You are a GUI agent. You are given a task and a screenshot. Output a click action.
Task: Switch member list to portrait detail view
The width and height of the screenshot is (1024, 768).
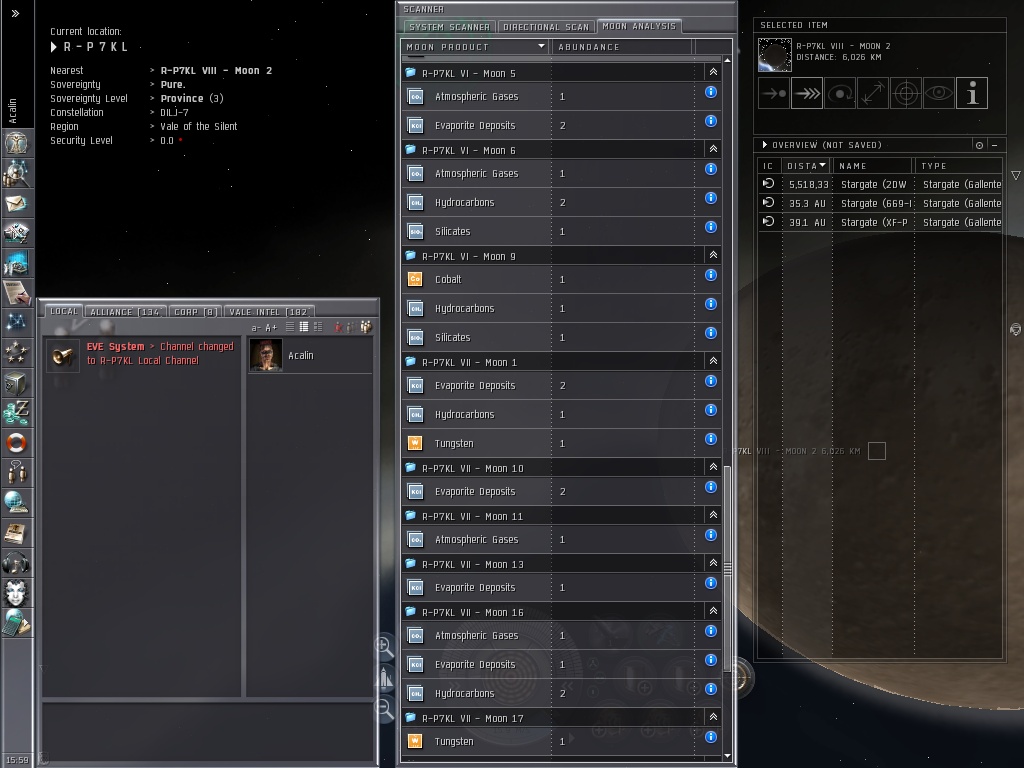pos(318,327)
